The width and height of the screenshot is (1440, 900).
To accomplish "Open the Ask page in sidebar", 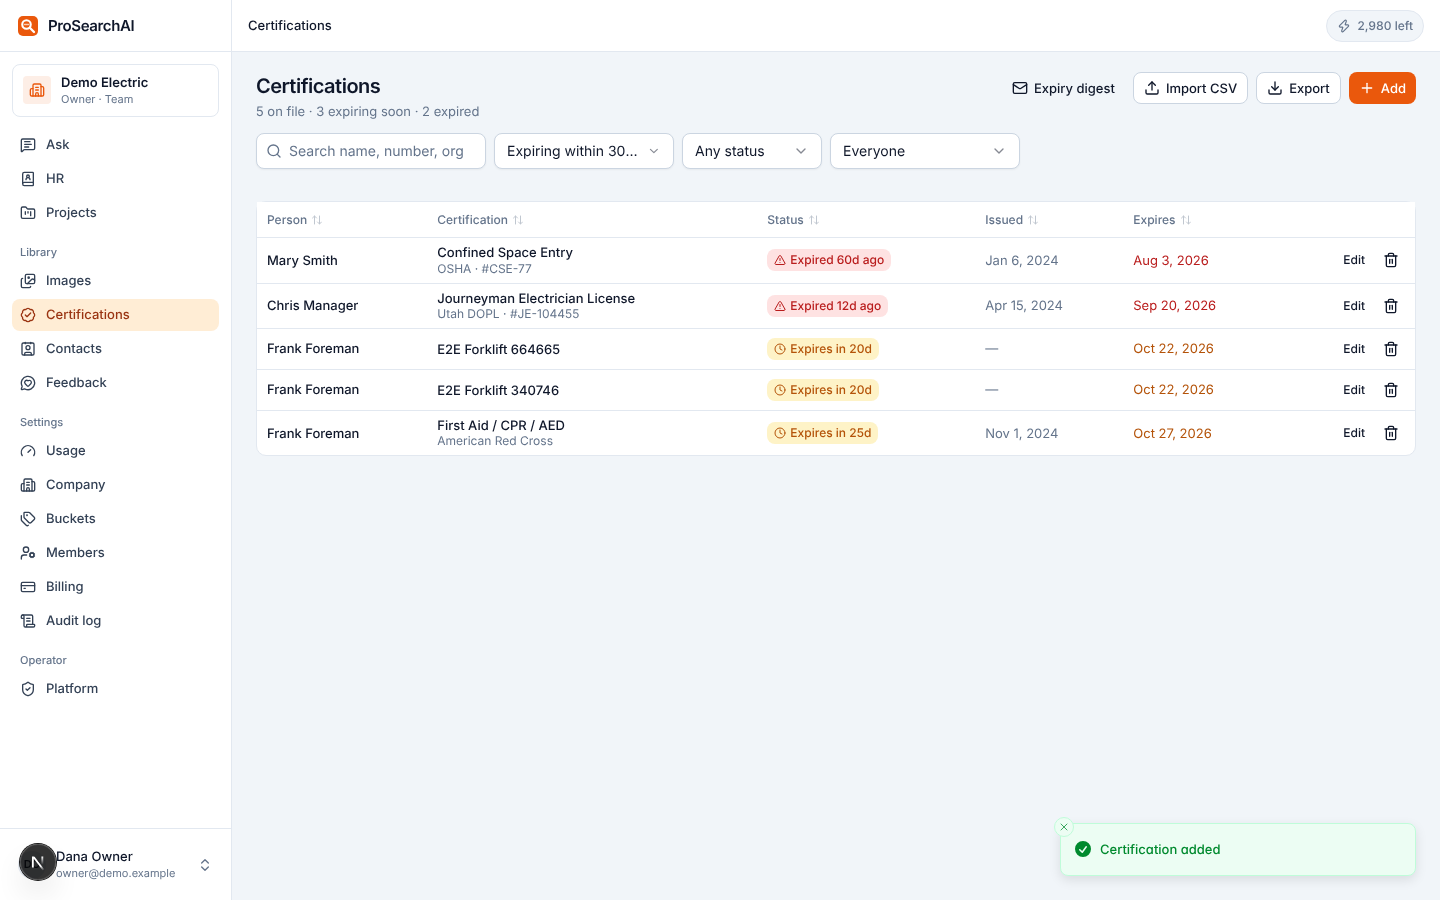I will click(115, 145).
